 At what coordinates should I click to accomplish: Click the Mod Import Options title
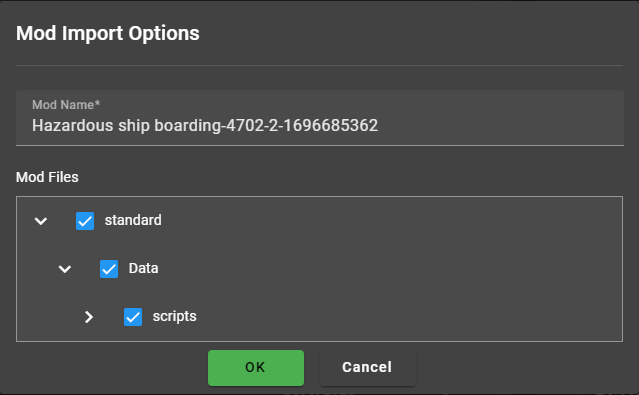point(108,33)
